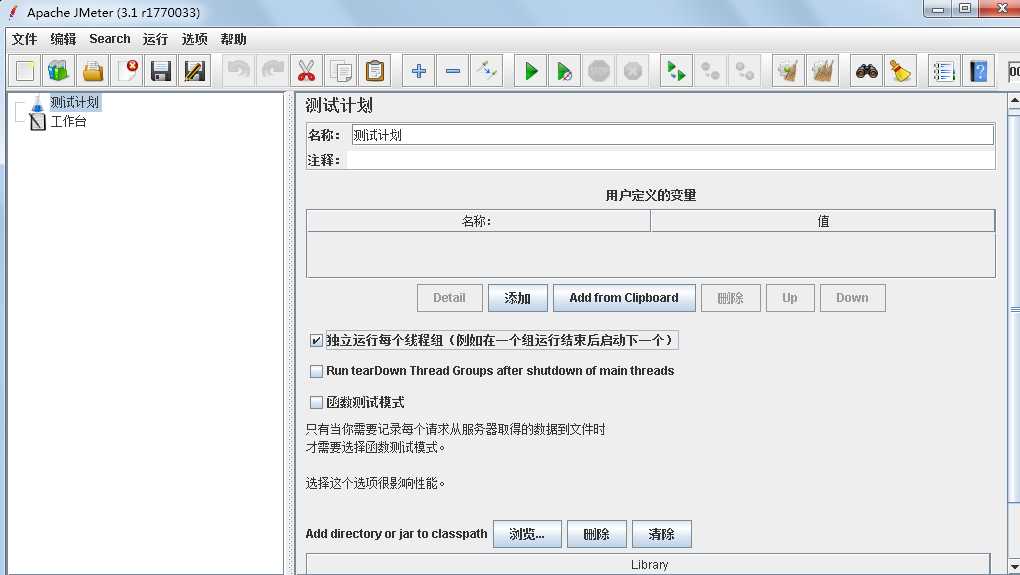Open the 运行 menu
Viewport: 1020px width, 575px height.
point(155,39)
